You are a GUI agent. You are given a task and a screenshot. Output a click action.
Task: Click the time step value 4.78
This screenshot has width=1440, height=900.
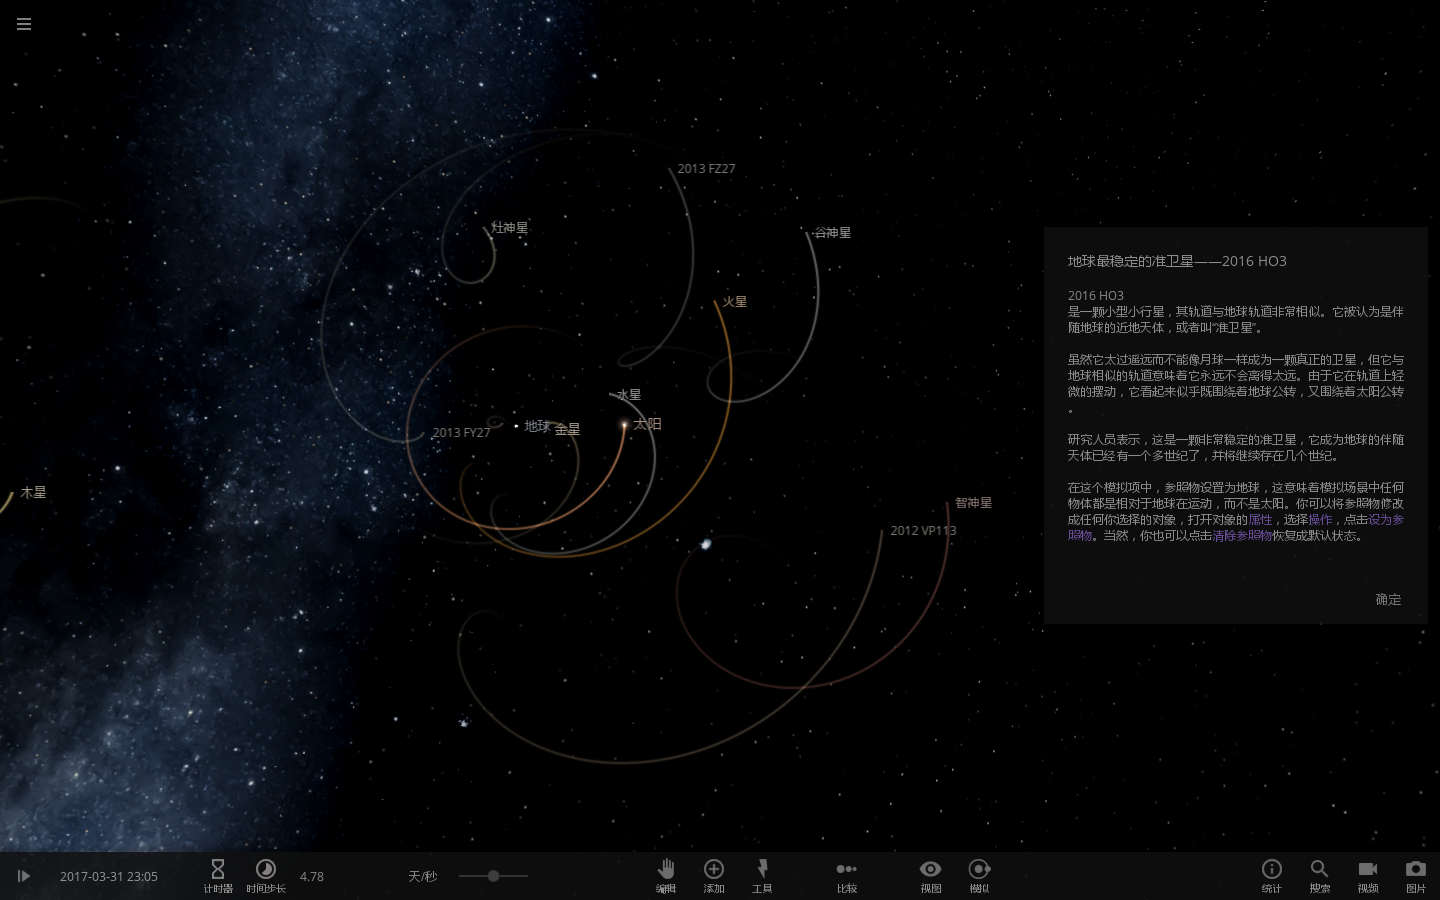coord(312,877)
